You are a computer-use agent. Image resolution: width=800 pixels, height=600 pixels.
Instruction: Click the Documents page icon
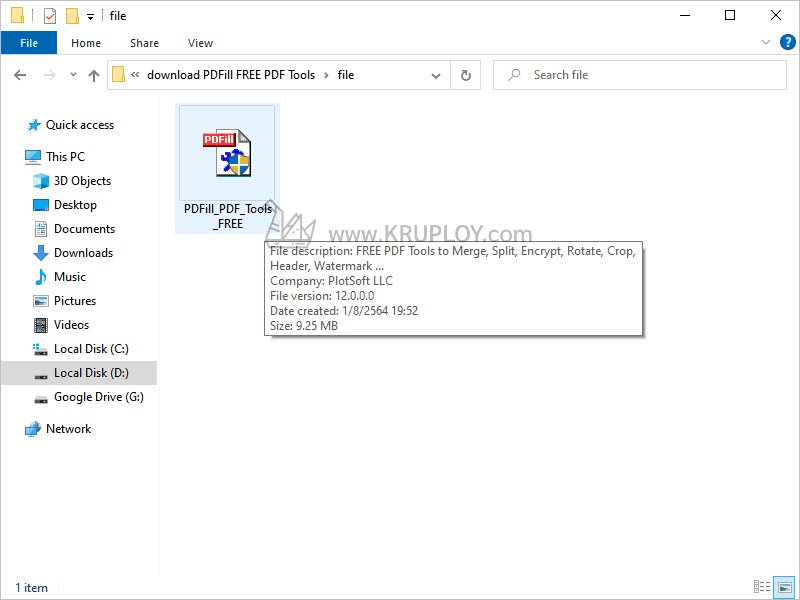click(41, 229)
